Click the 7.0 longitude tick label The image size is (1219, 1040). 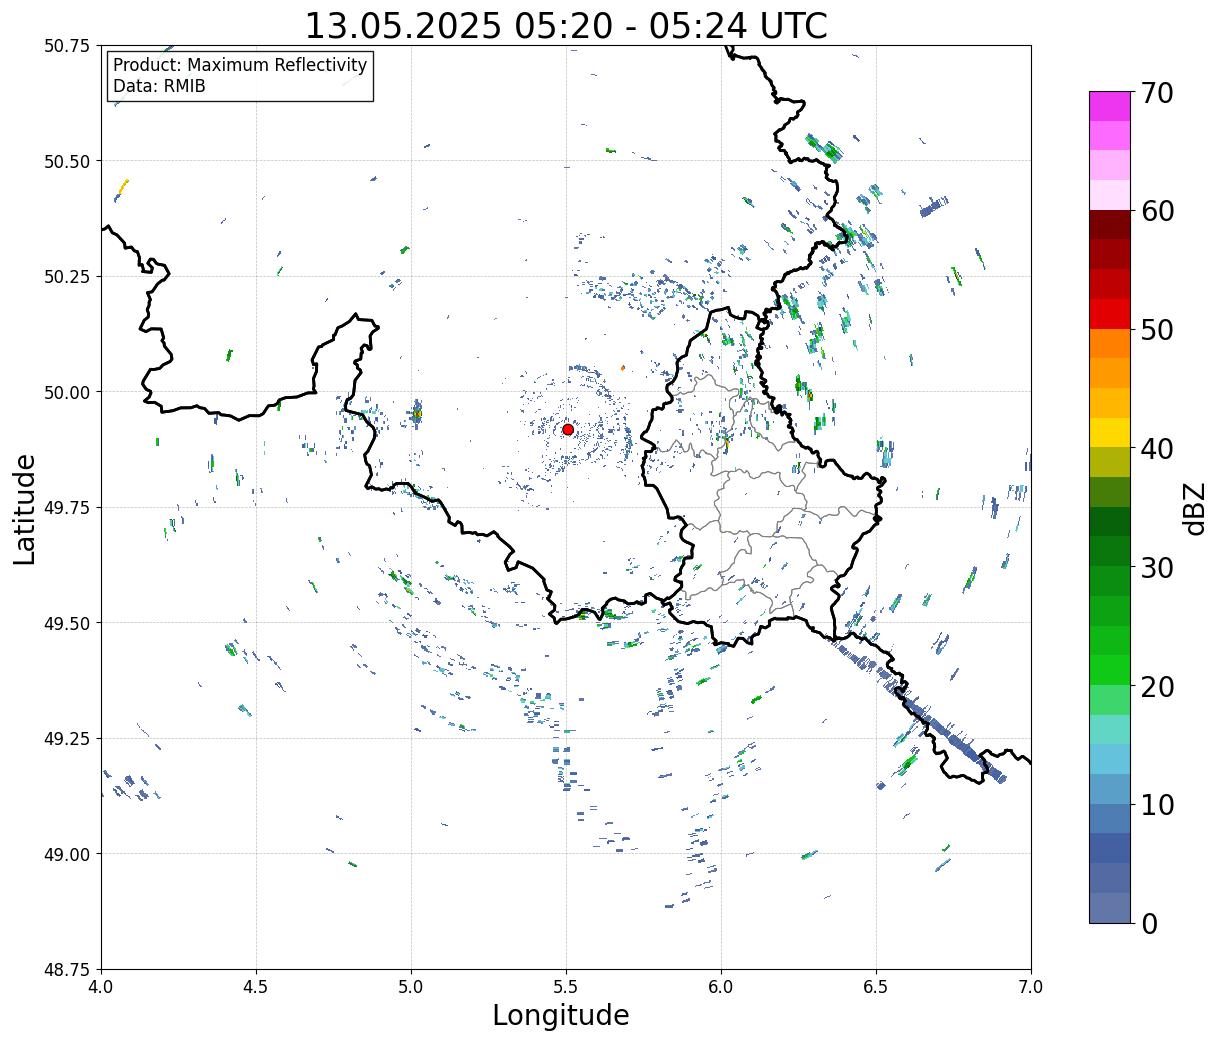coord(1031,986)
